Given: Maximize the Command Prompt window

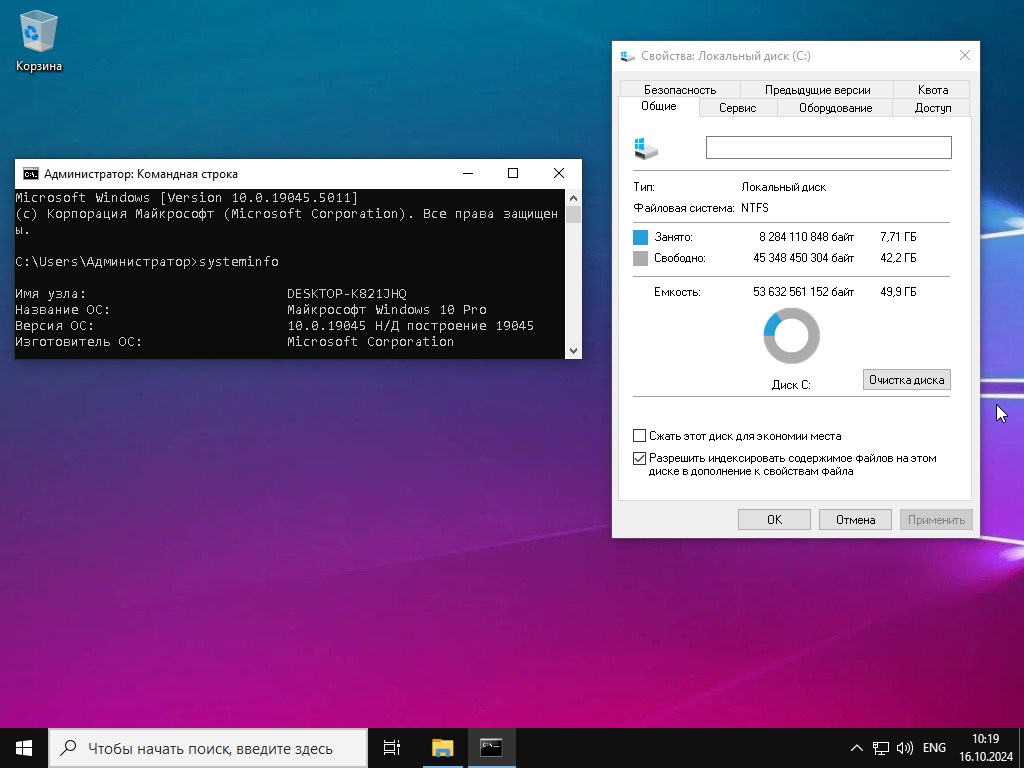Looking at the screenshot, I should click(x=513, y=173).
